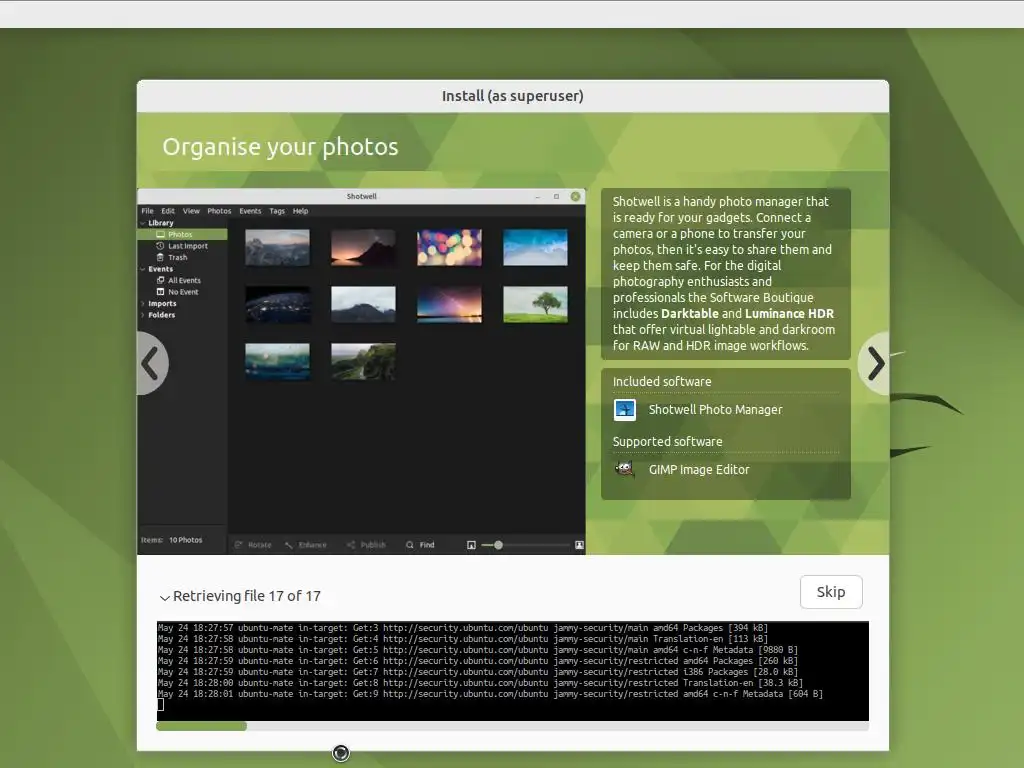The height and width of the screenshot is (768, 1024).
Task: Click the GIMP Image Editor label
Action: (x=699, y=470)
